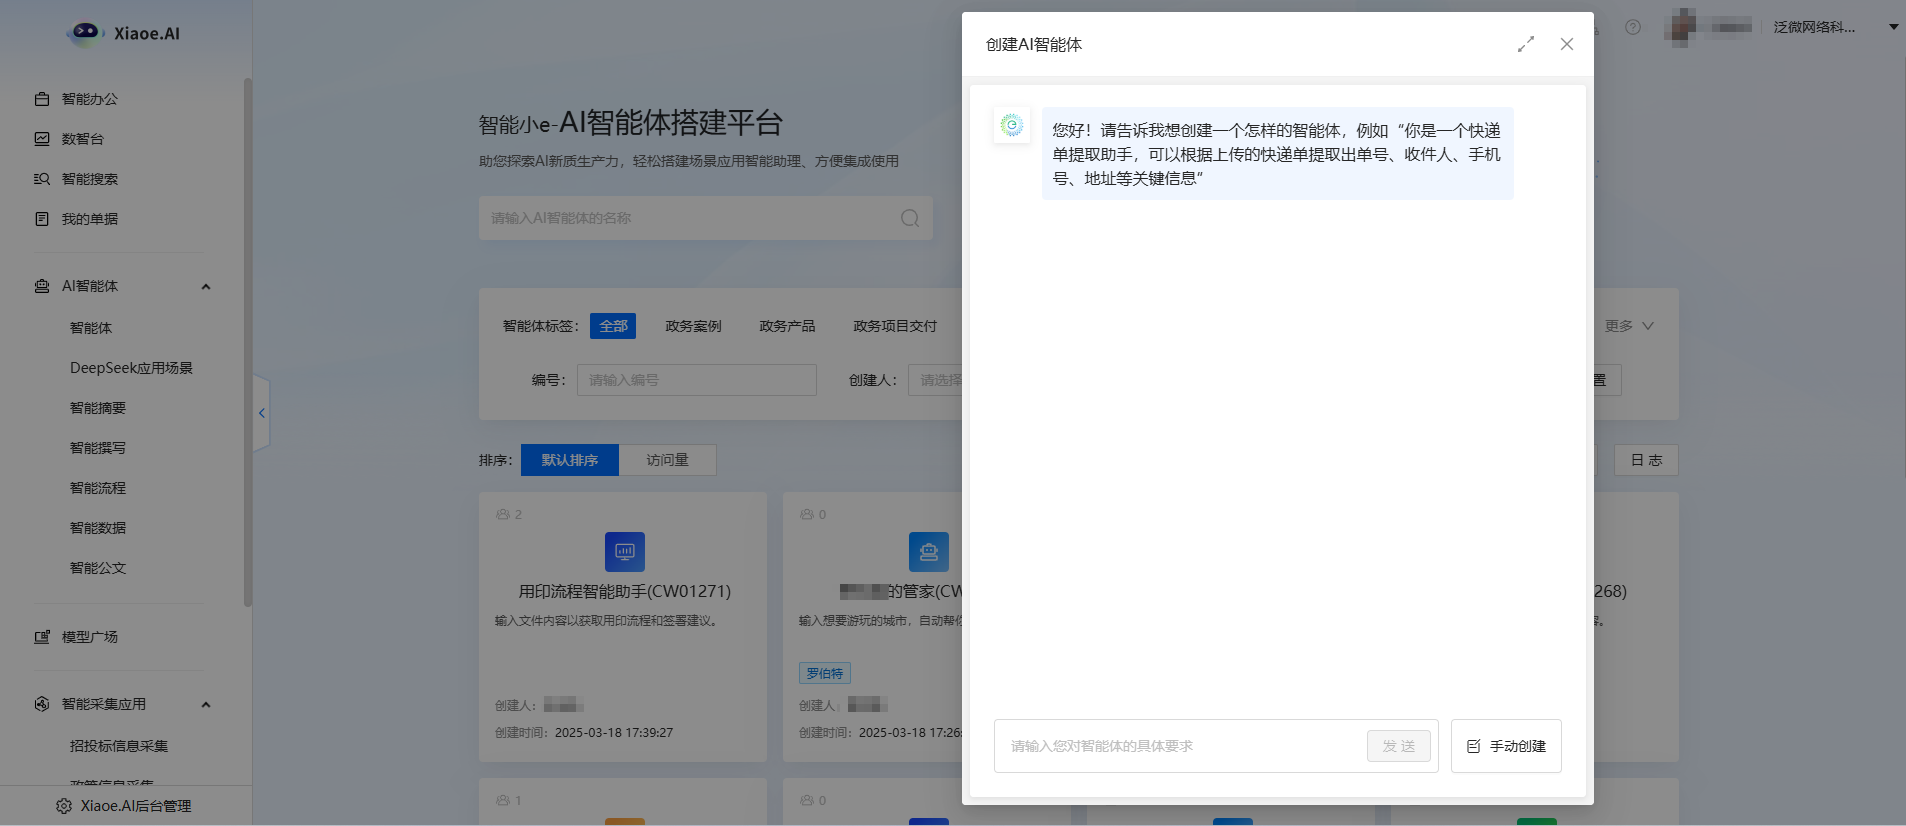1906x826 pixels.
Task: Click the users count icon on 用印流程 card
Action: pos(503,514)
